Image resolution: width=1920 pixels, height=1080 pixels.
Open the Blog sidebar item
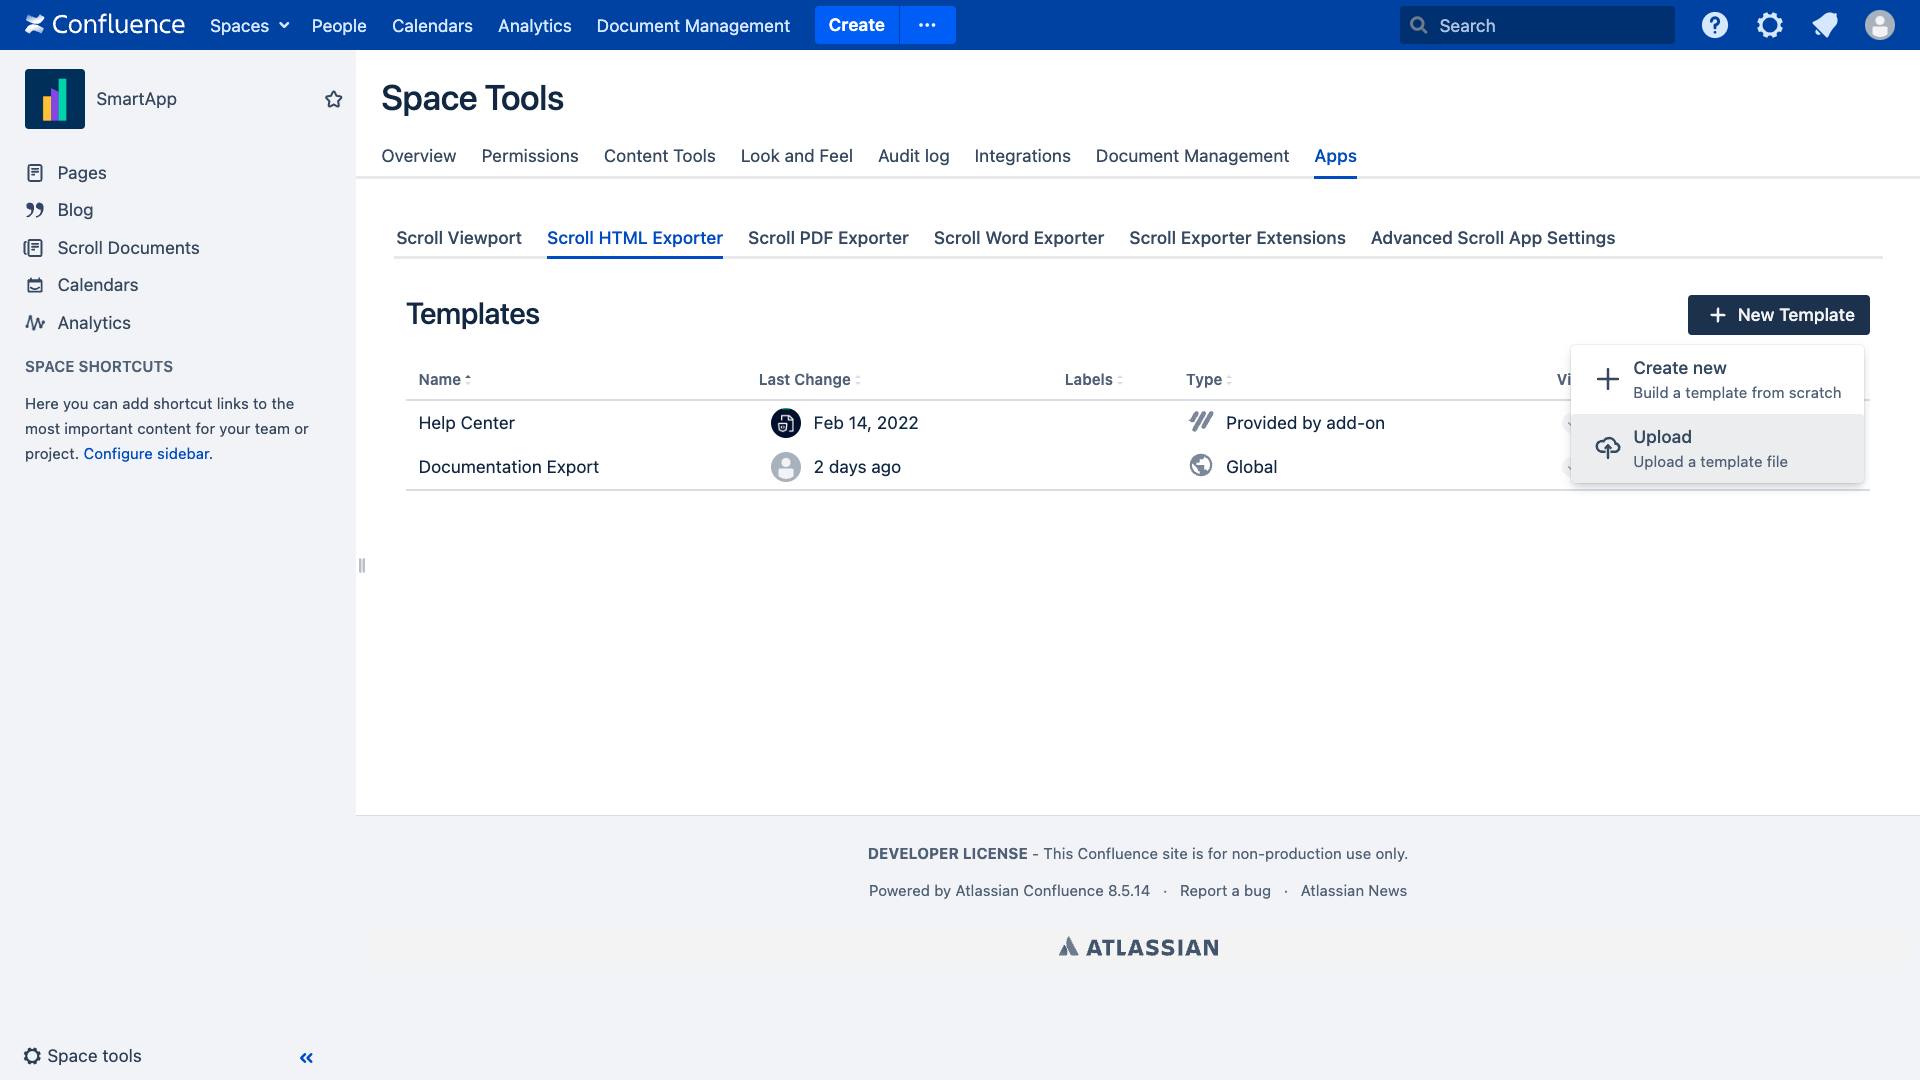75,210
